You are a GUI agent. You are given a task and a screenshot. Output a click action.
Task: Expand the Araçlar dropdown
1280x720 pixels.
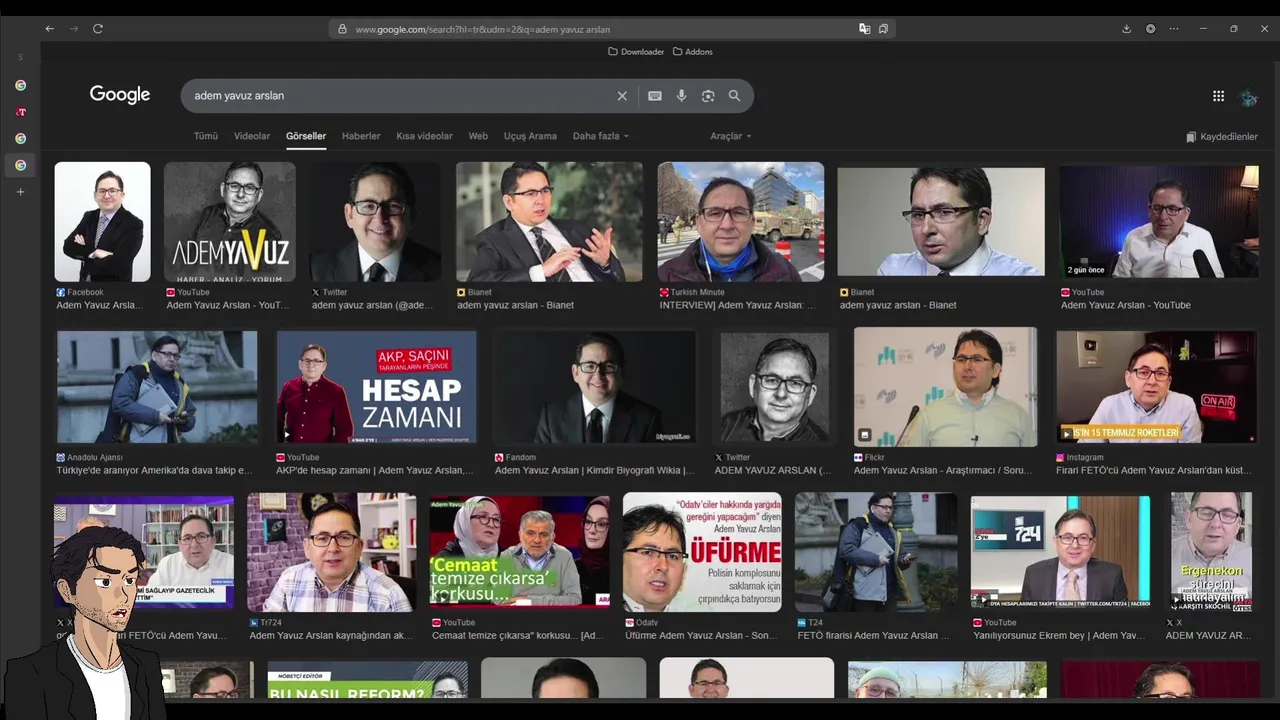(731, 136)
